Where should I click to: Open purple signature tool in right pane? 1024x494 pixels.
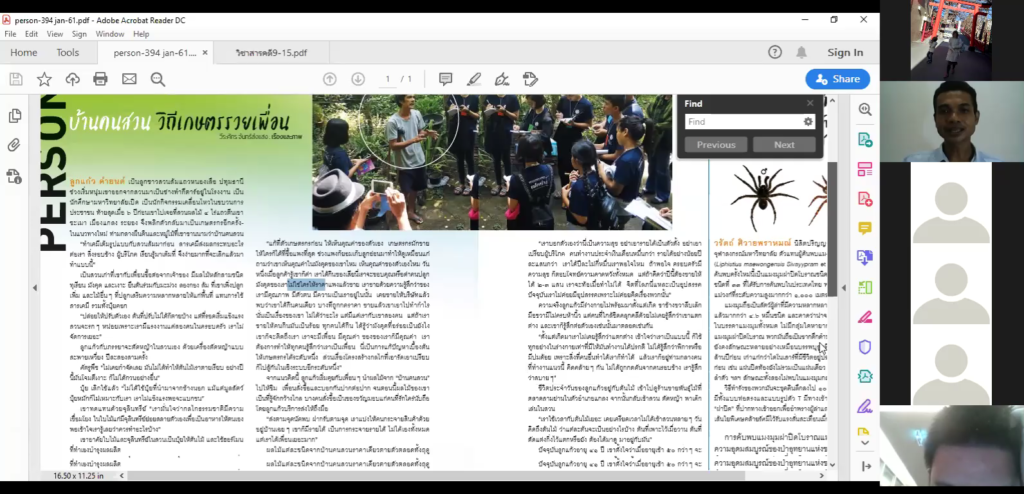click(865, 406)
